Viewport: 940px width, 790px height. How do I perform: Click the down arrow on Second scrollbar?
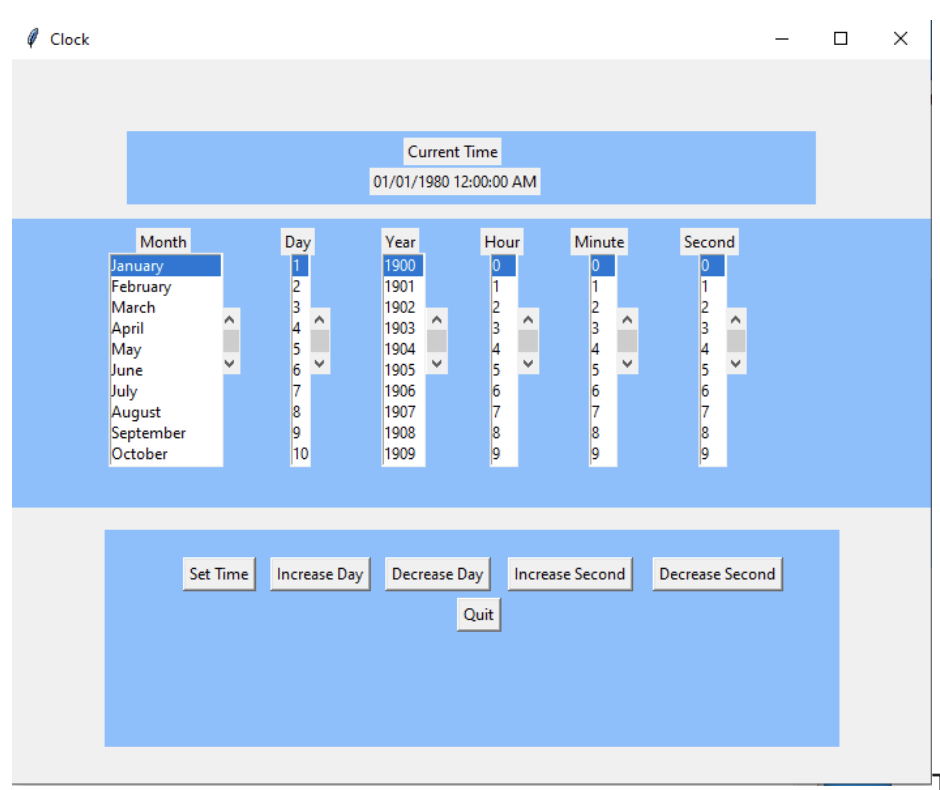tap(735, 363)
